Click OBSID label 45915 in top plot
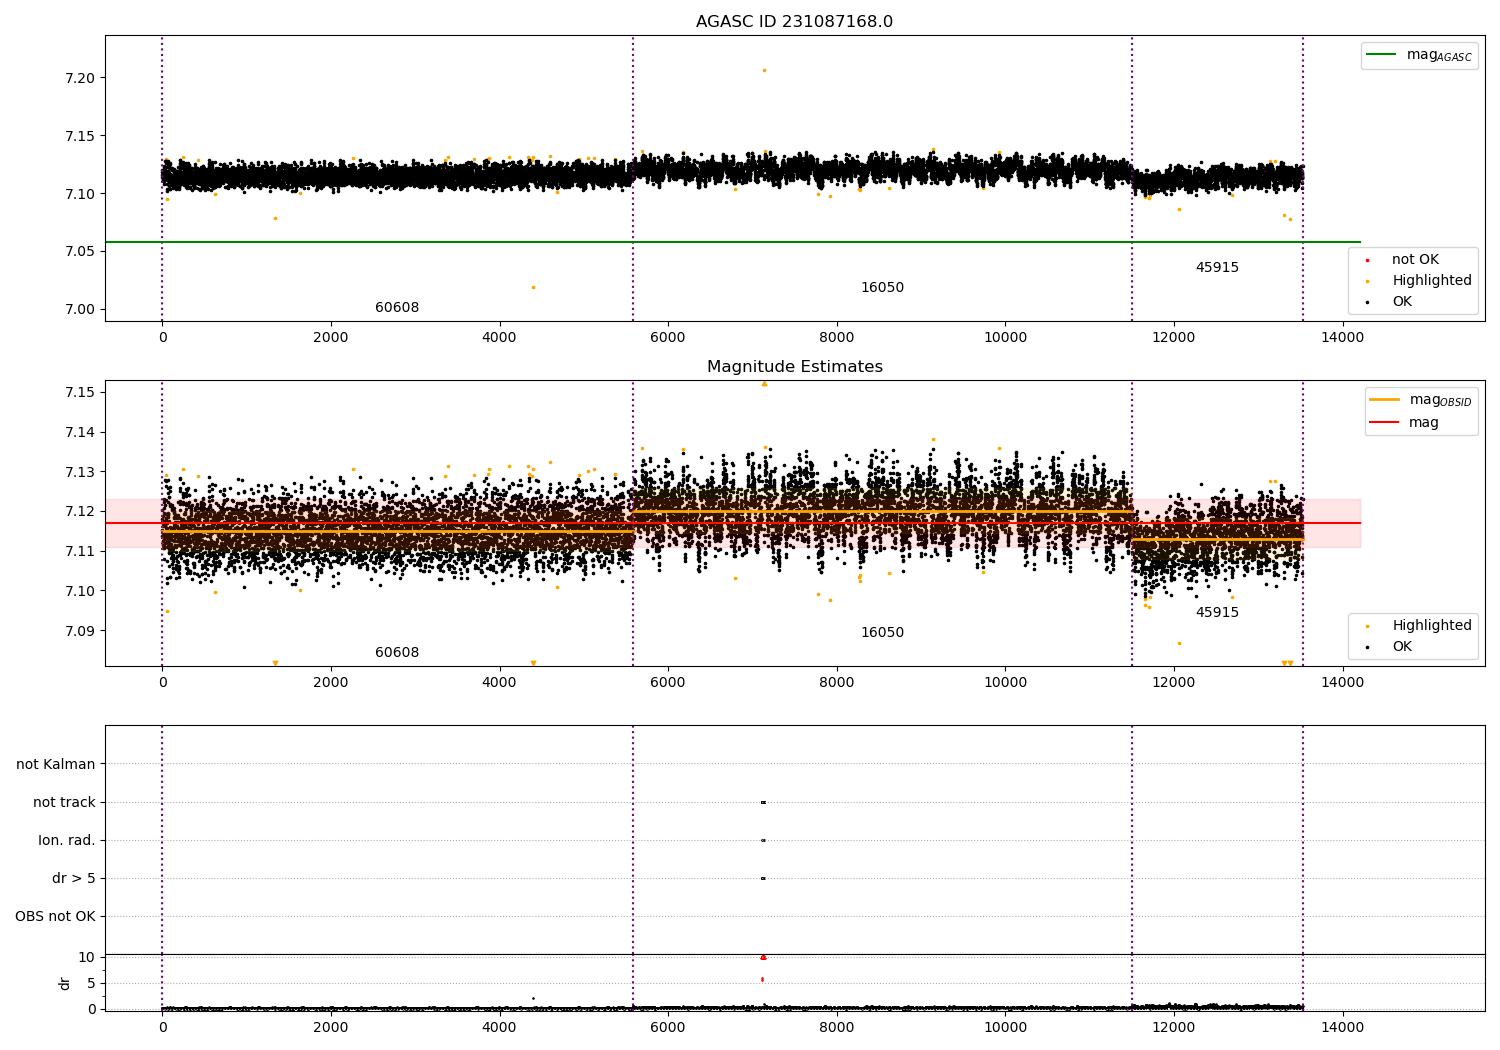 click(x=1217, y=268)
